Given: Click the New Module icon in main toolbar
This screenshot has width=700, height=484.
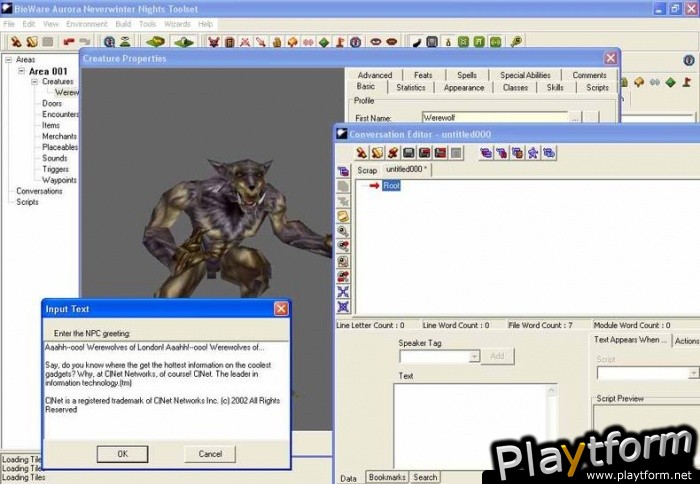Looking at the screenshot, I should 16,42.
